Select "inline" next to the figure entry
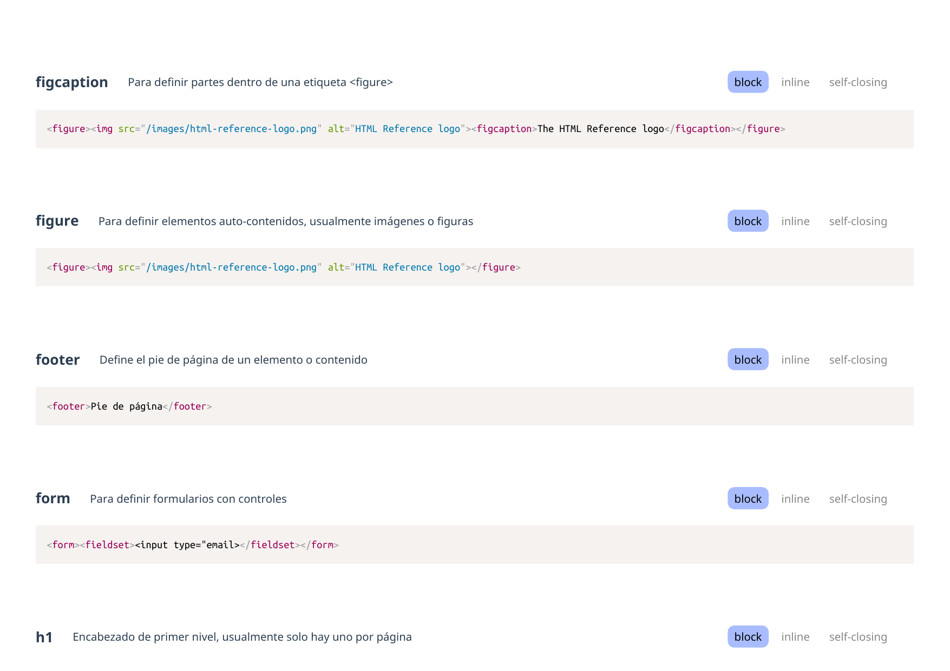Screen dimensions: 950x671 (x=795, y=221)
